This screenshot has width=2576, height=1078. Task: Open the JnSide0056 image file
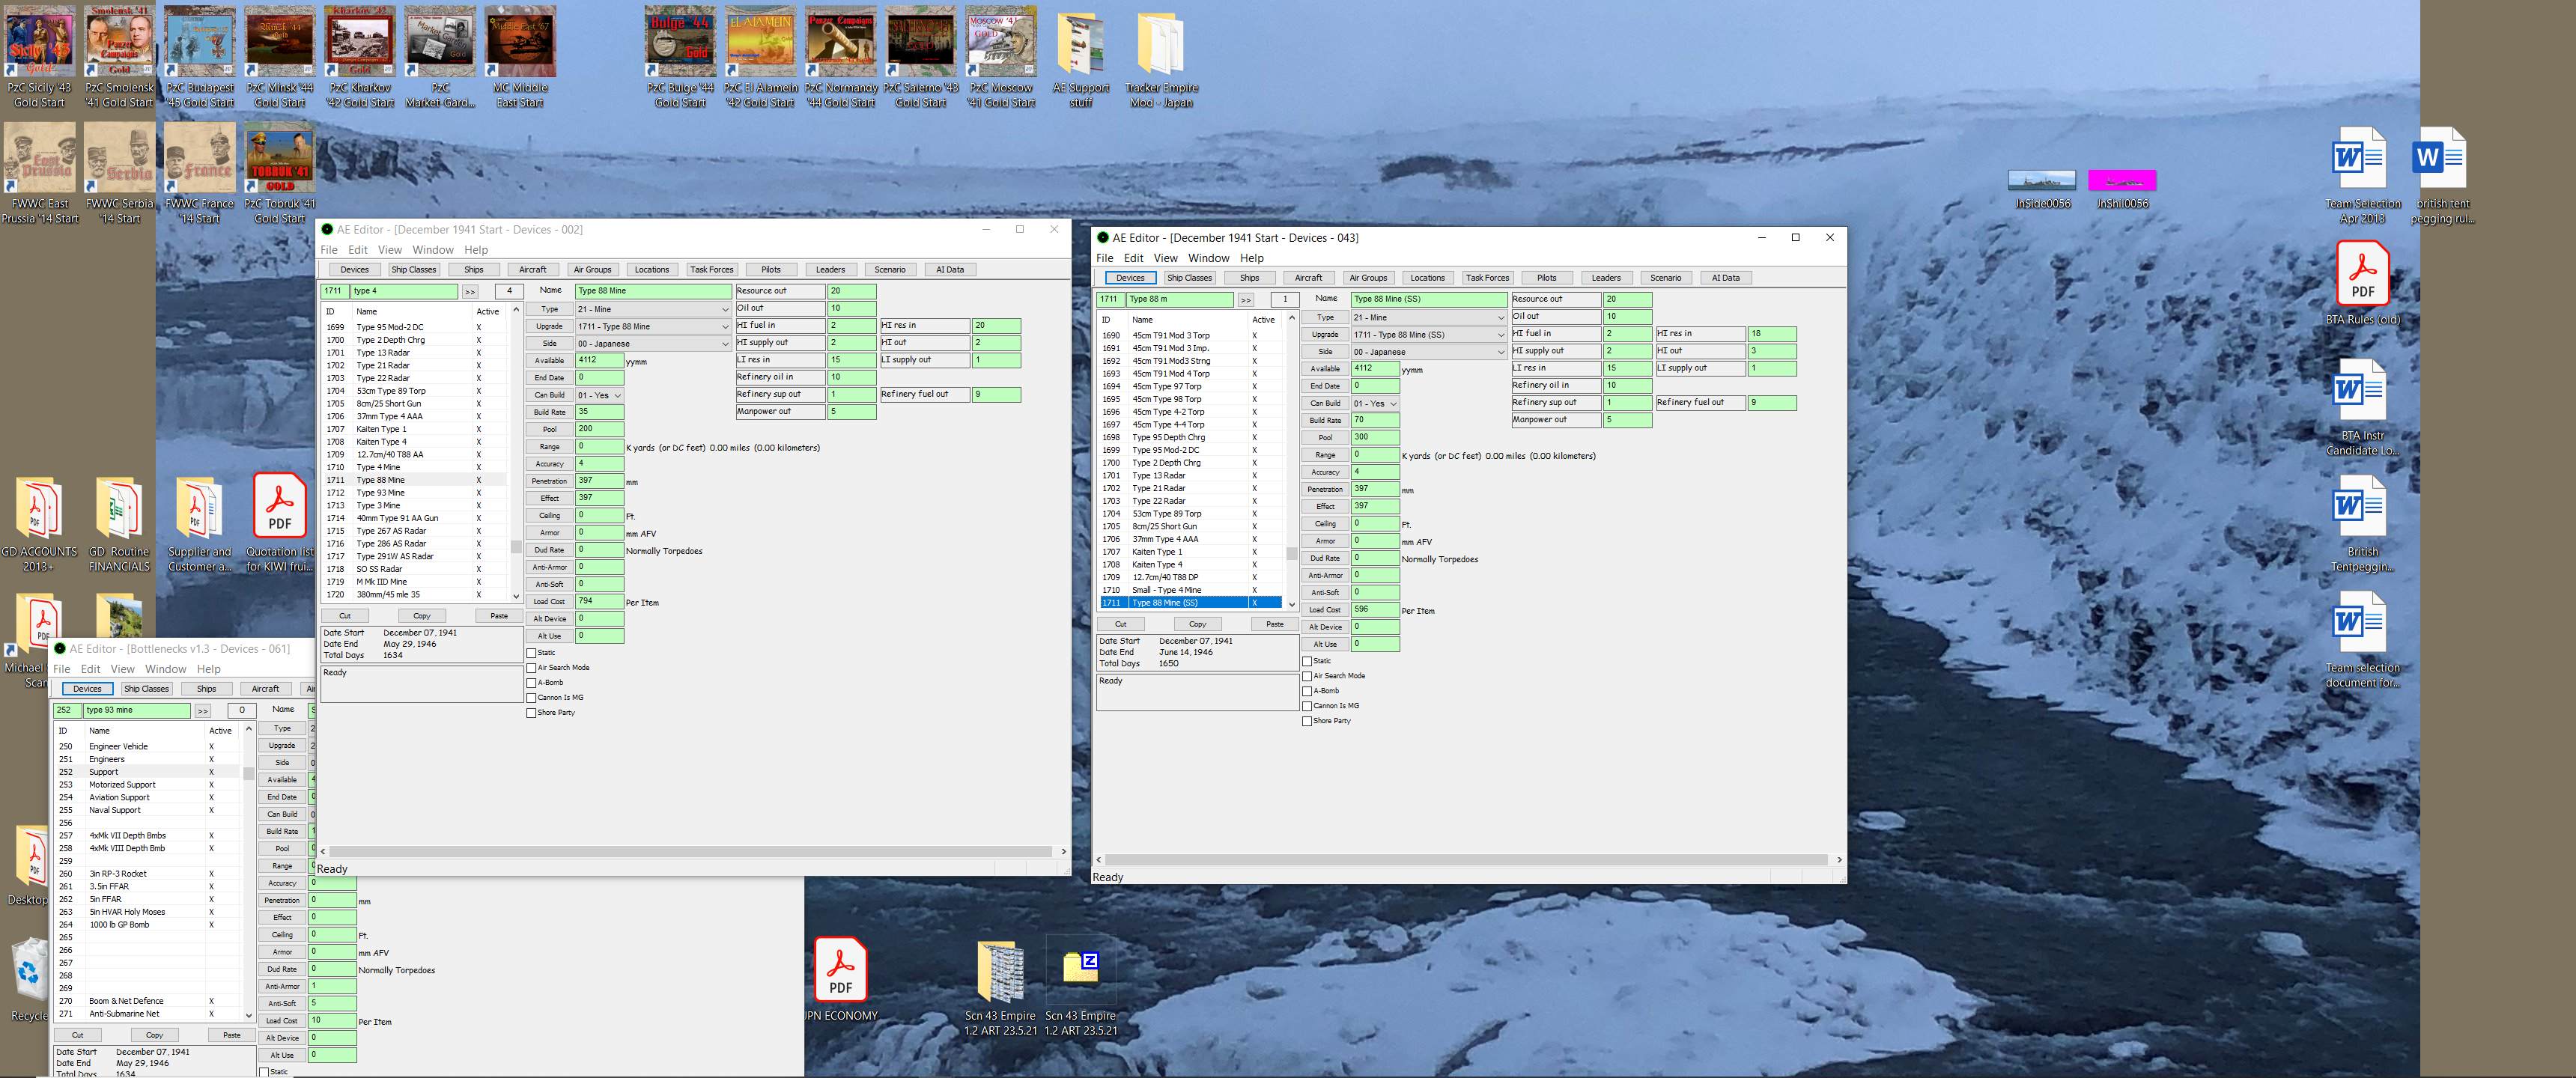2042,188
